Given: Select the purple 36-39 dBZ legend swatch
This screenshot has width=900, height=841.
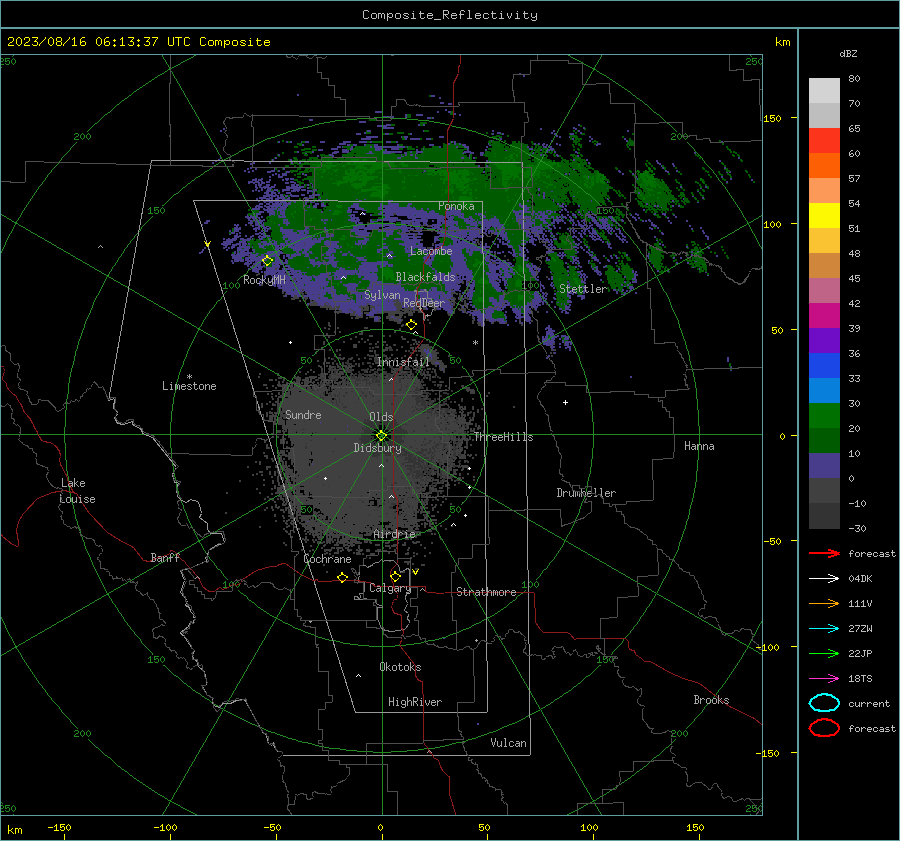Looking at the screenshot, I should click(824, 341).
